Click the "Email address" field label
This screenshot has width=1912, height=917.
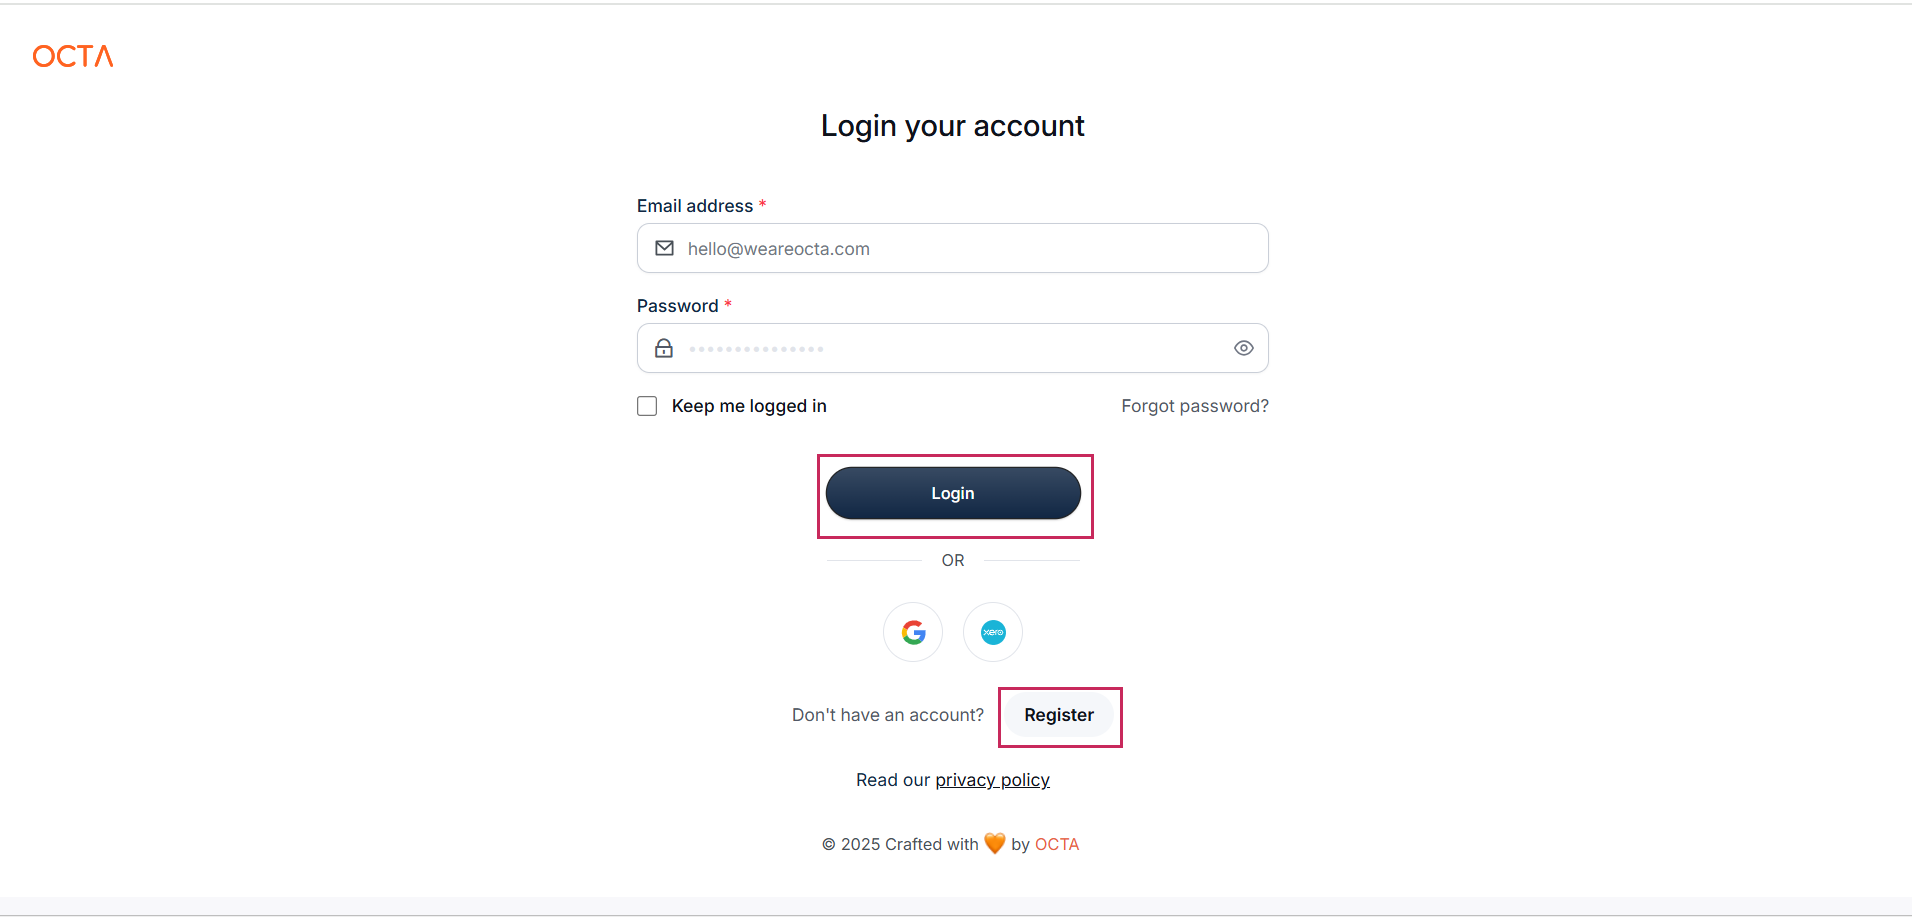pyautogui.click(x=695, y=206)
